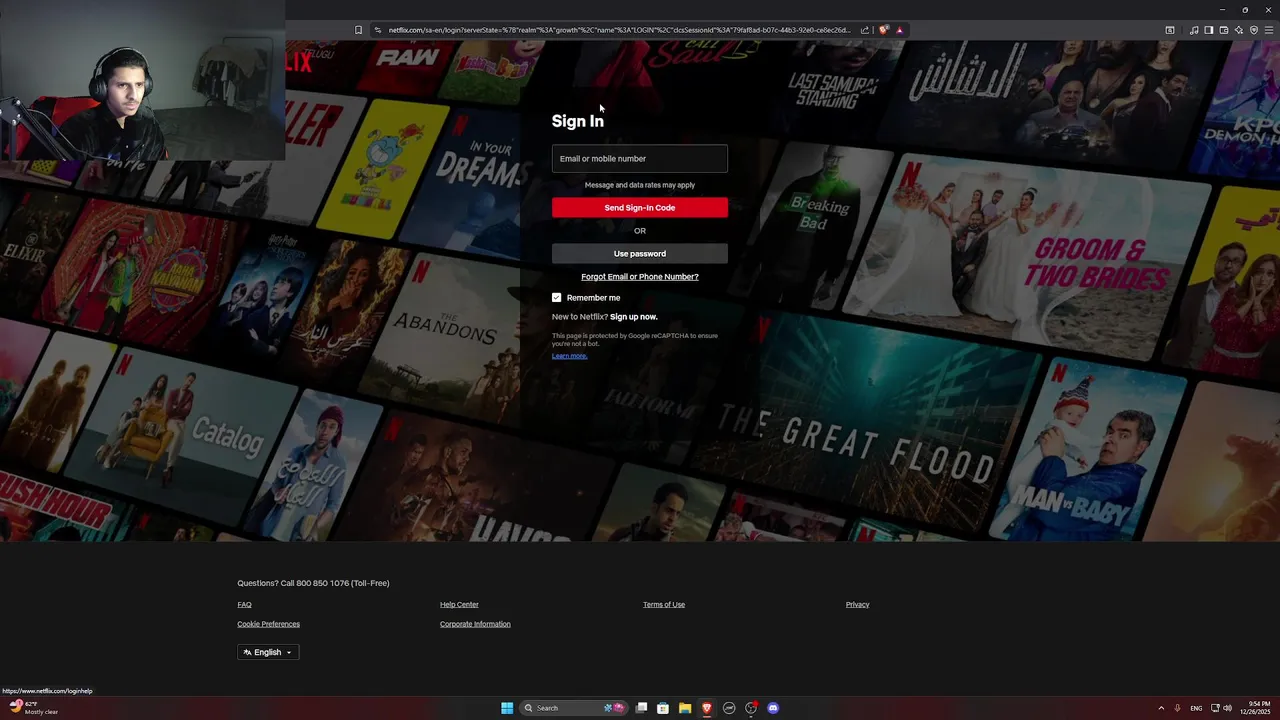
Task: Open Microsoft Store from the taskbar
Action: pos(663,708)
